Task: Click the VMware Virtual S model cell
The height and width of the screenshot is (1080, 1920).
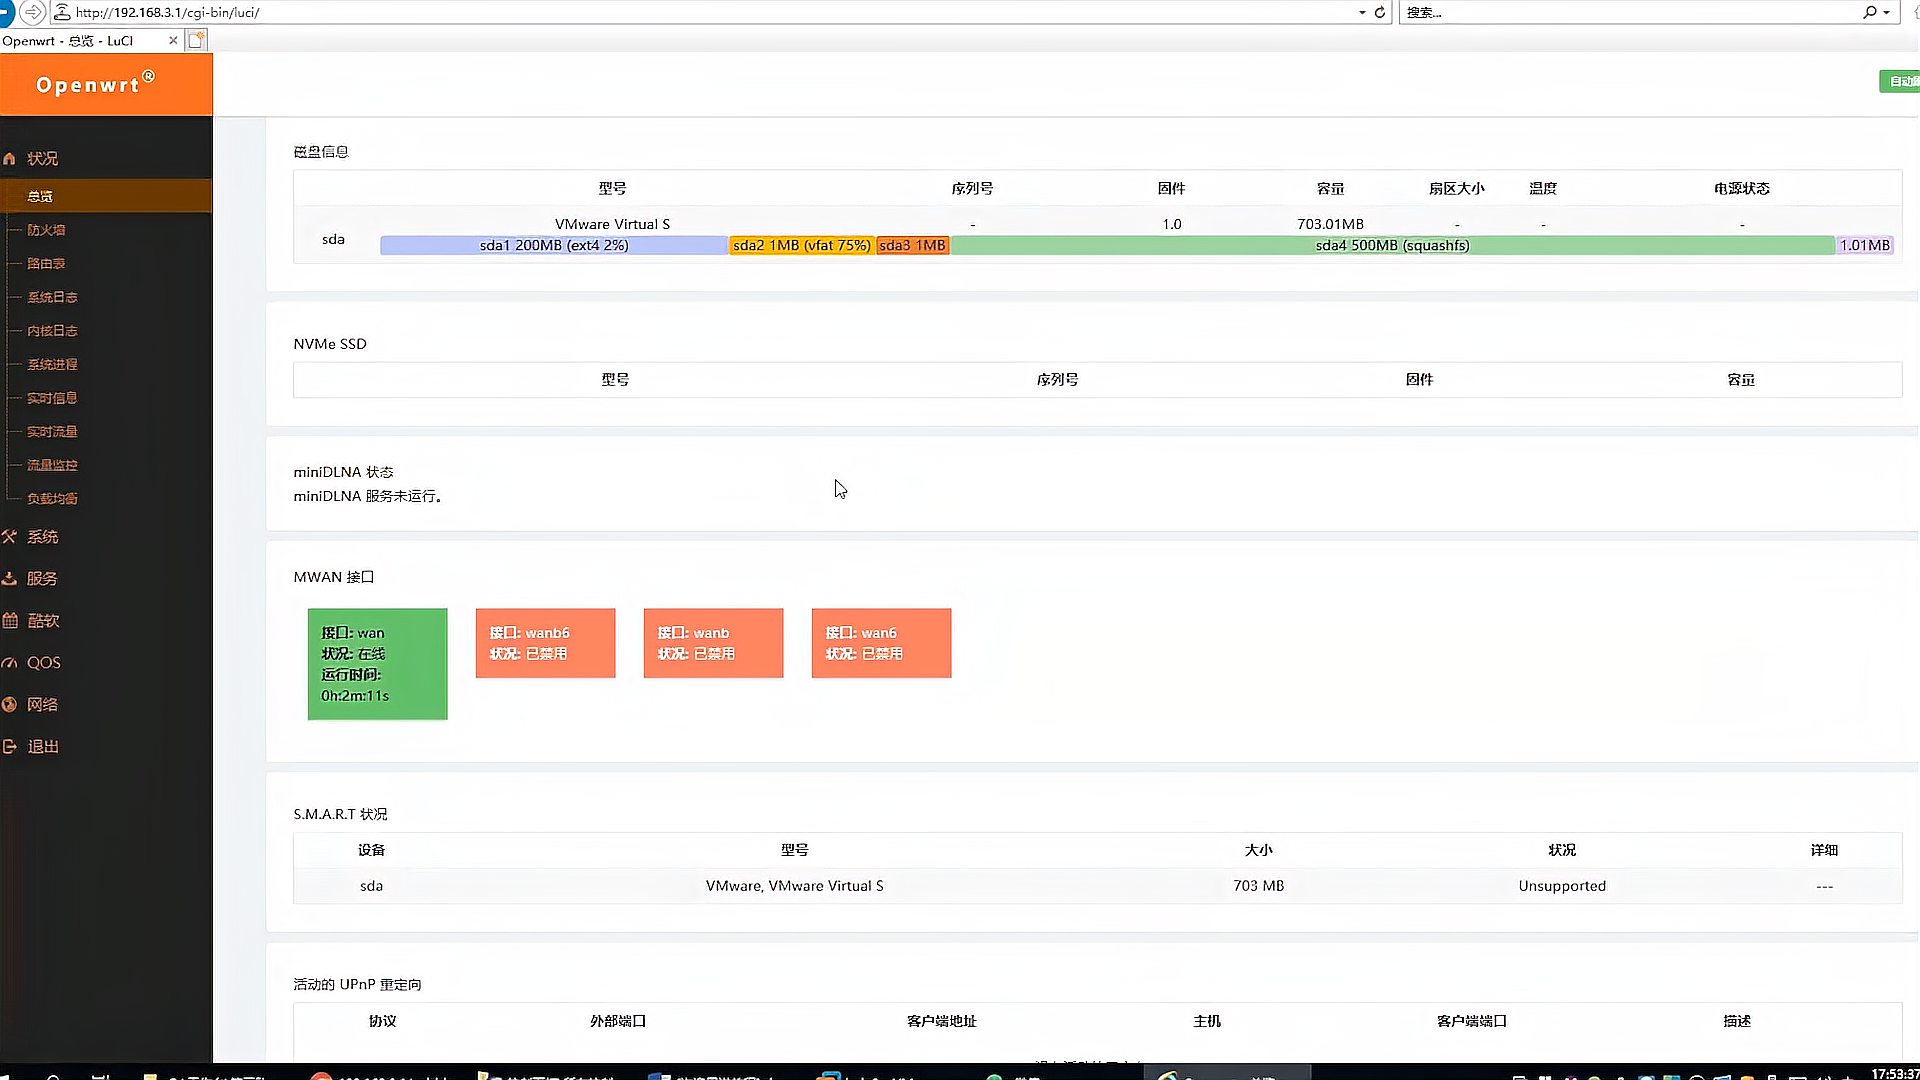Action: [612, 224]
